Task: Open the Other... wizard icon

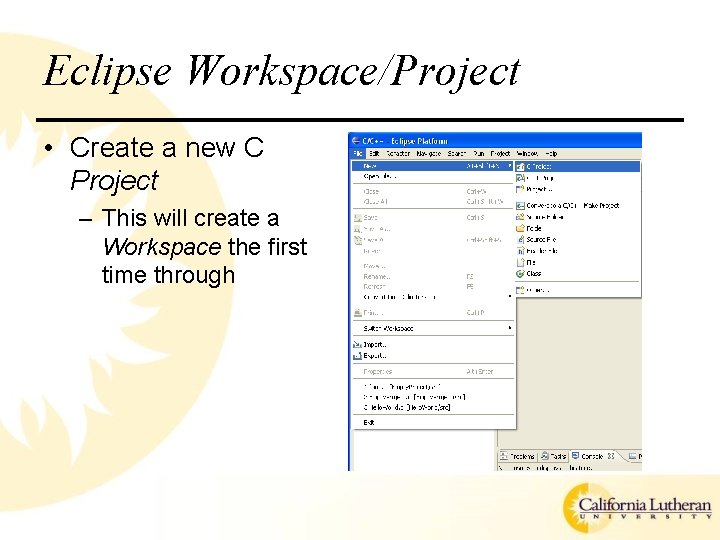Action: point(520,290)
